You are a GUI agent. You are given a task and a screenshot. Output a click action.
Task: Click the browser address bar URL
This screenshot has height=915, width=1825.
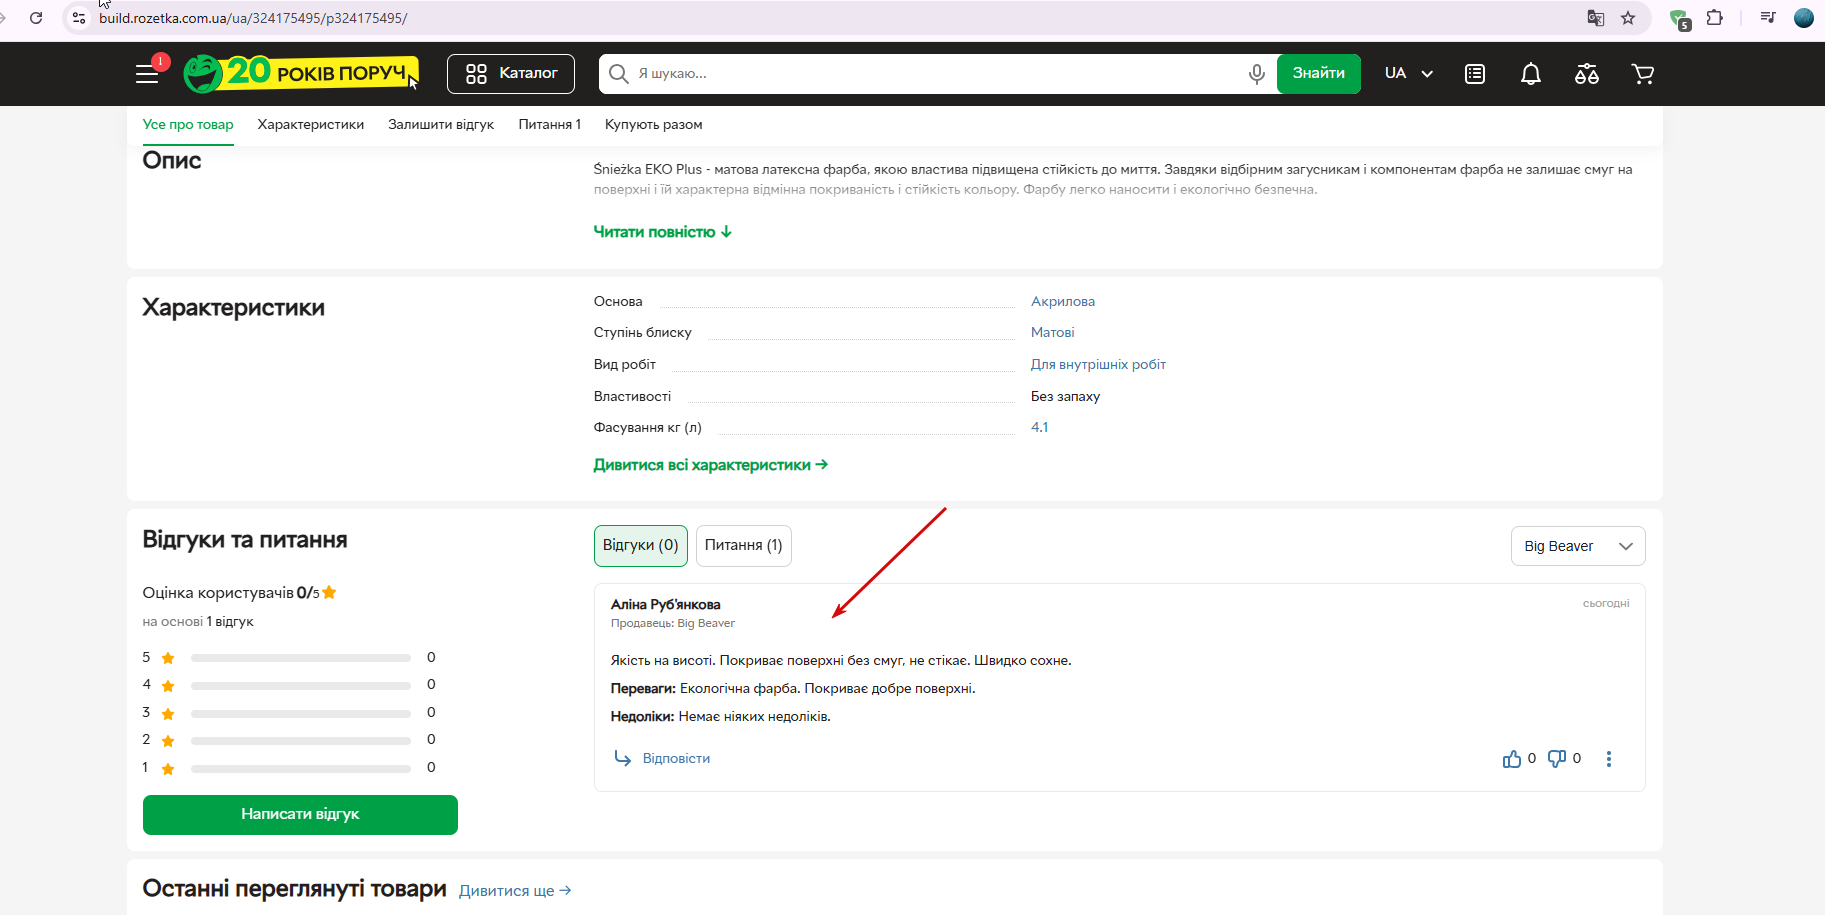coord(253,18)
